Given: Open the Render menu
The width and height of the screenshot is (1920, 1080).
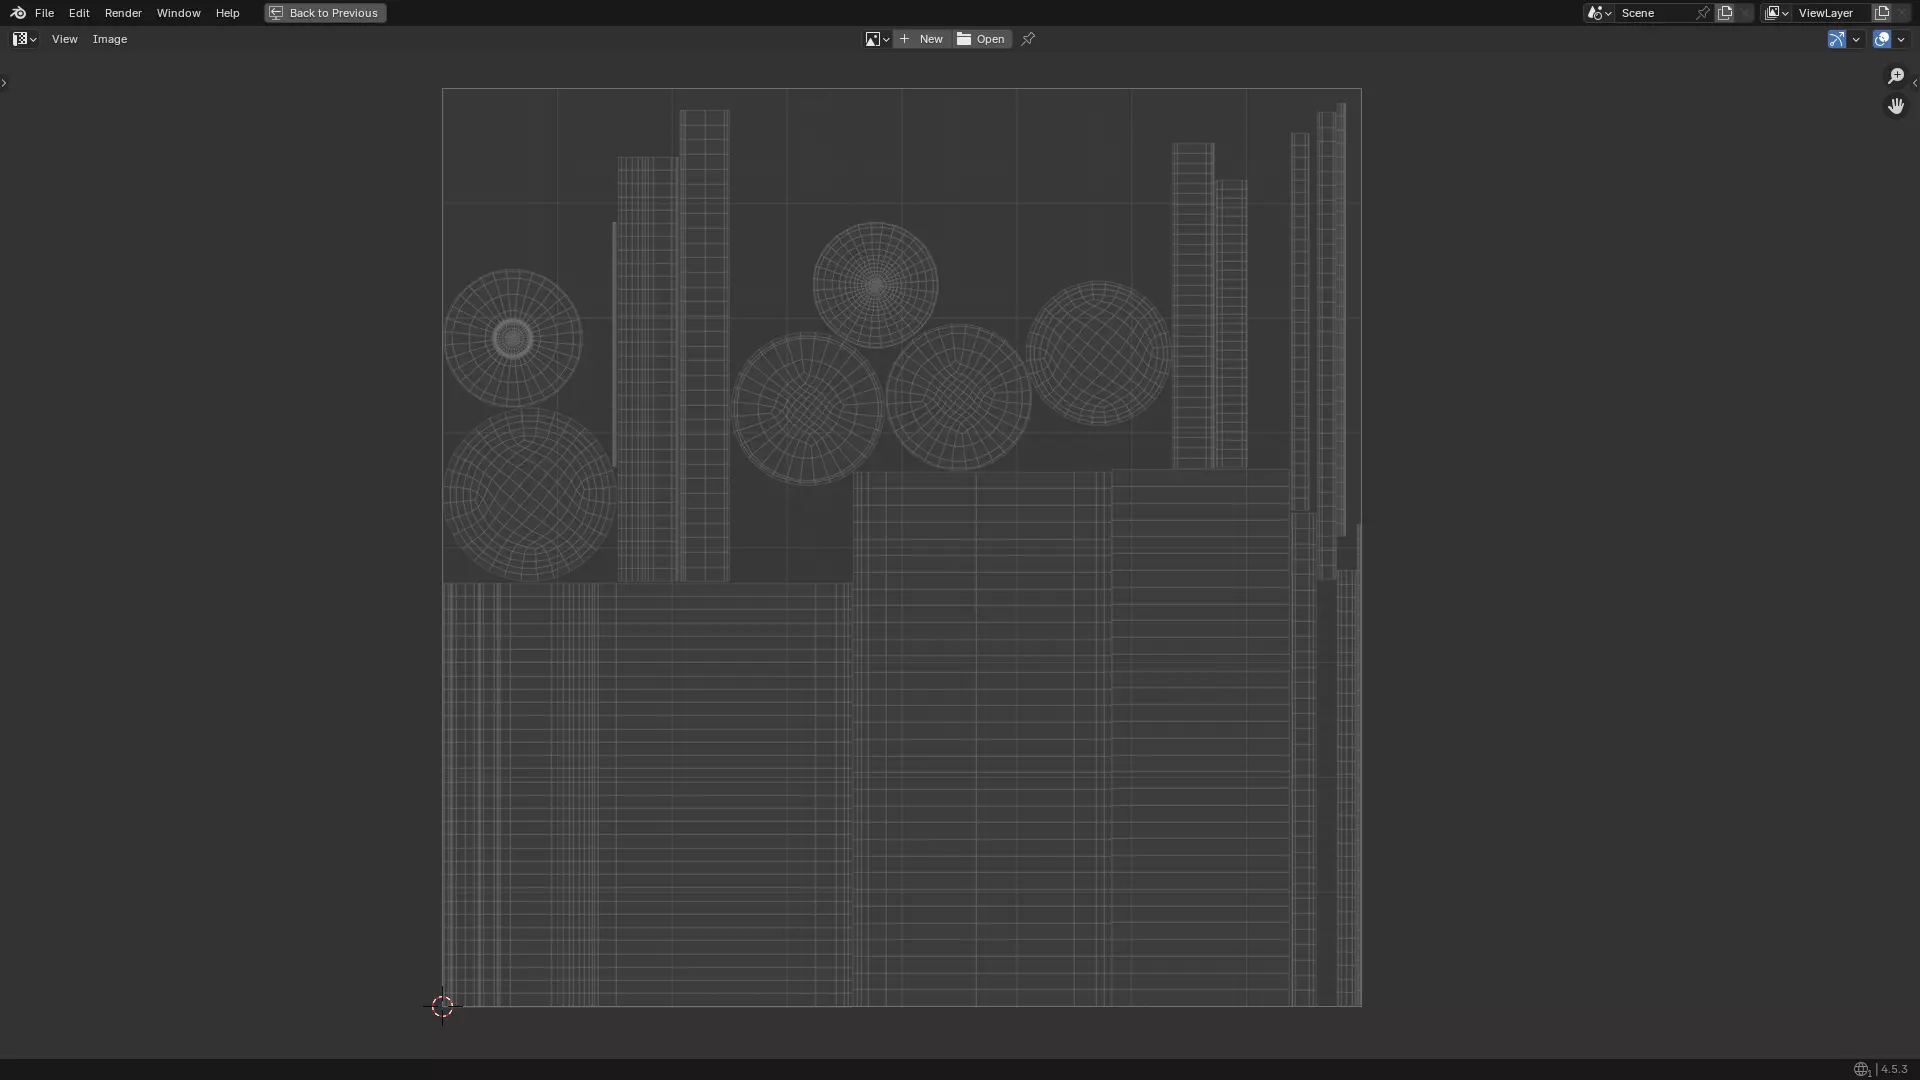Looking at the screenshot, I should pyautogui.click(x=123, y=13).
